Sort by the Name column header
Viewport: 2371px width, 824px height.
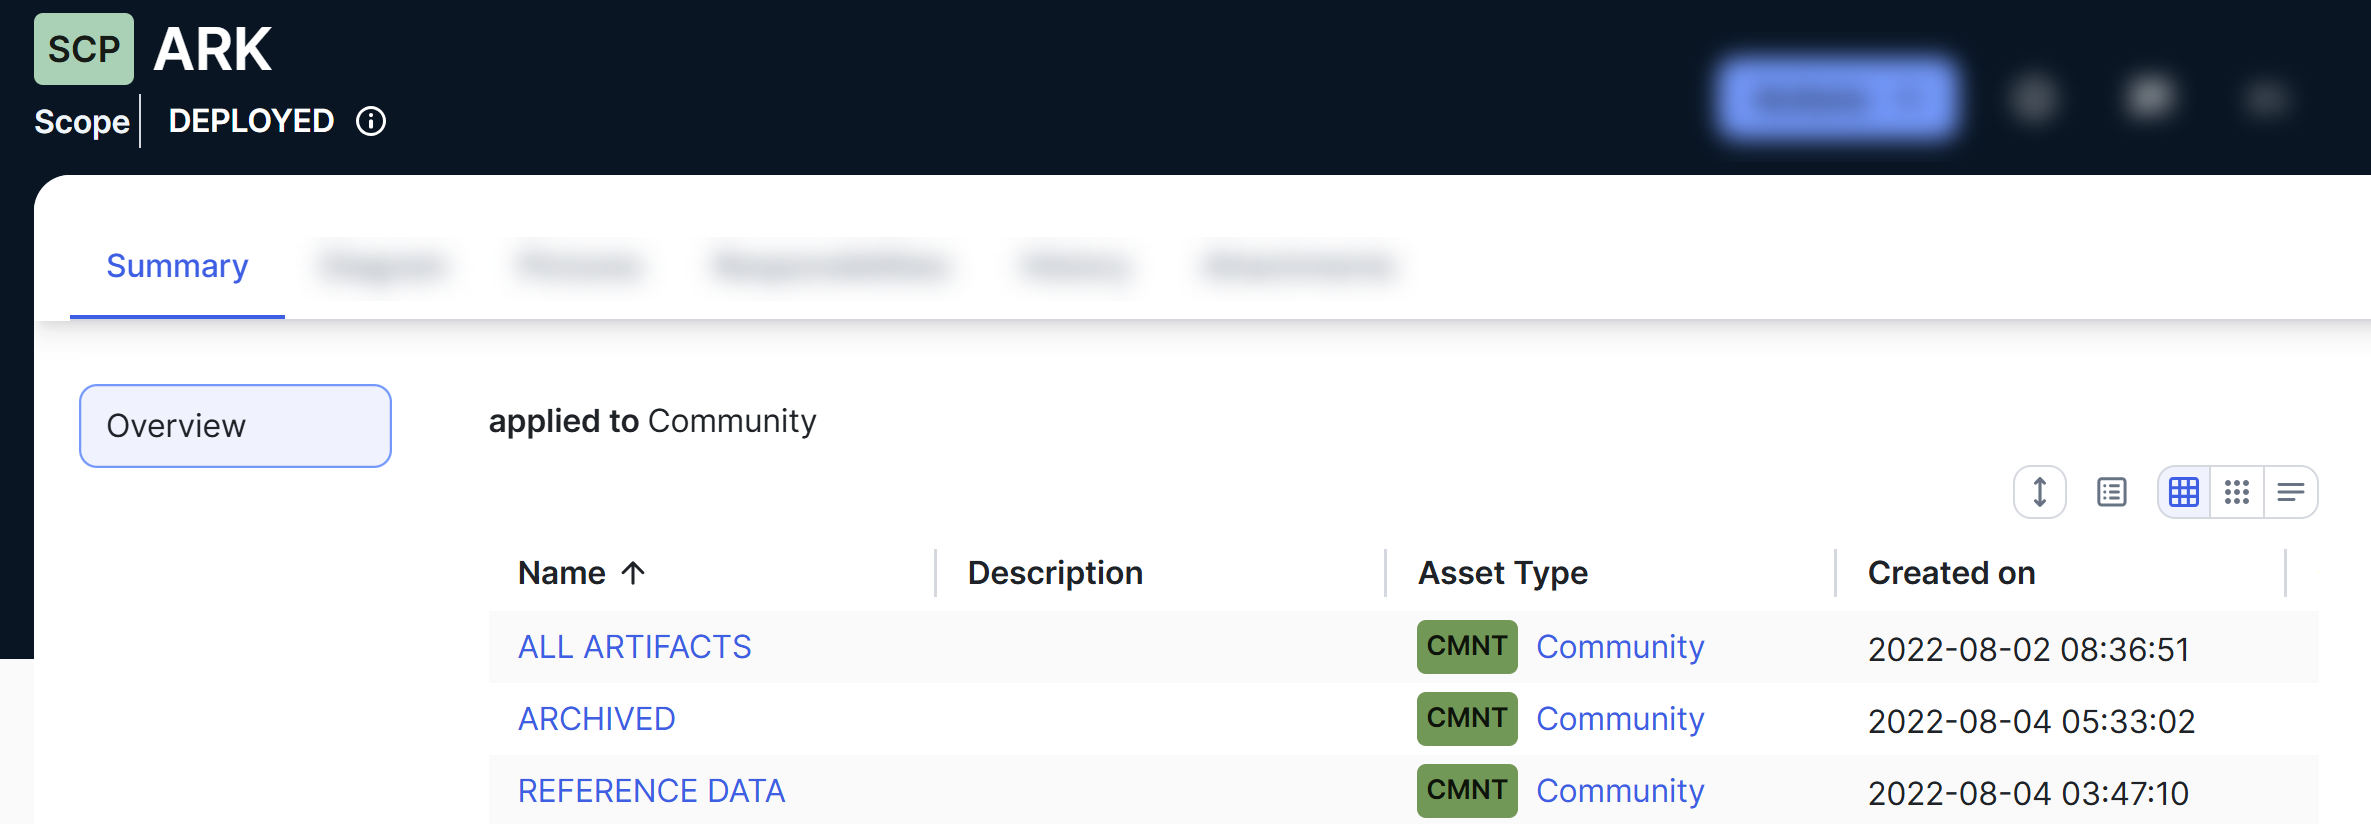tap(562, 573)
